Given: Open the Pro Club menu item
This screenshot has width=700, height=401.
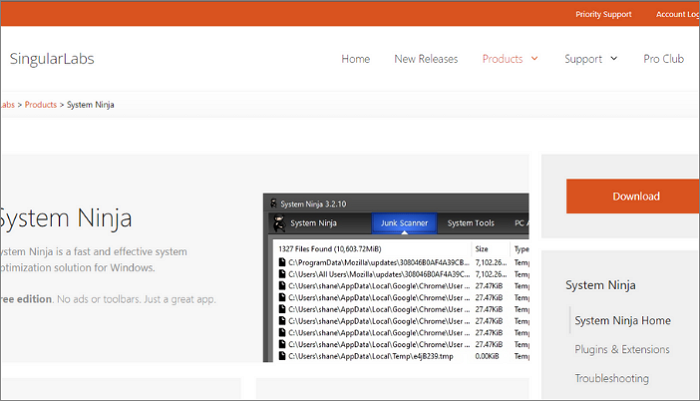Looking at the screenshot, I should tap(663, 59).
